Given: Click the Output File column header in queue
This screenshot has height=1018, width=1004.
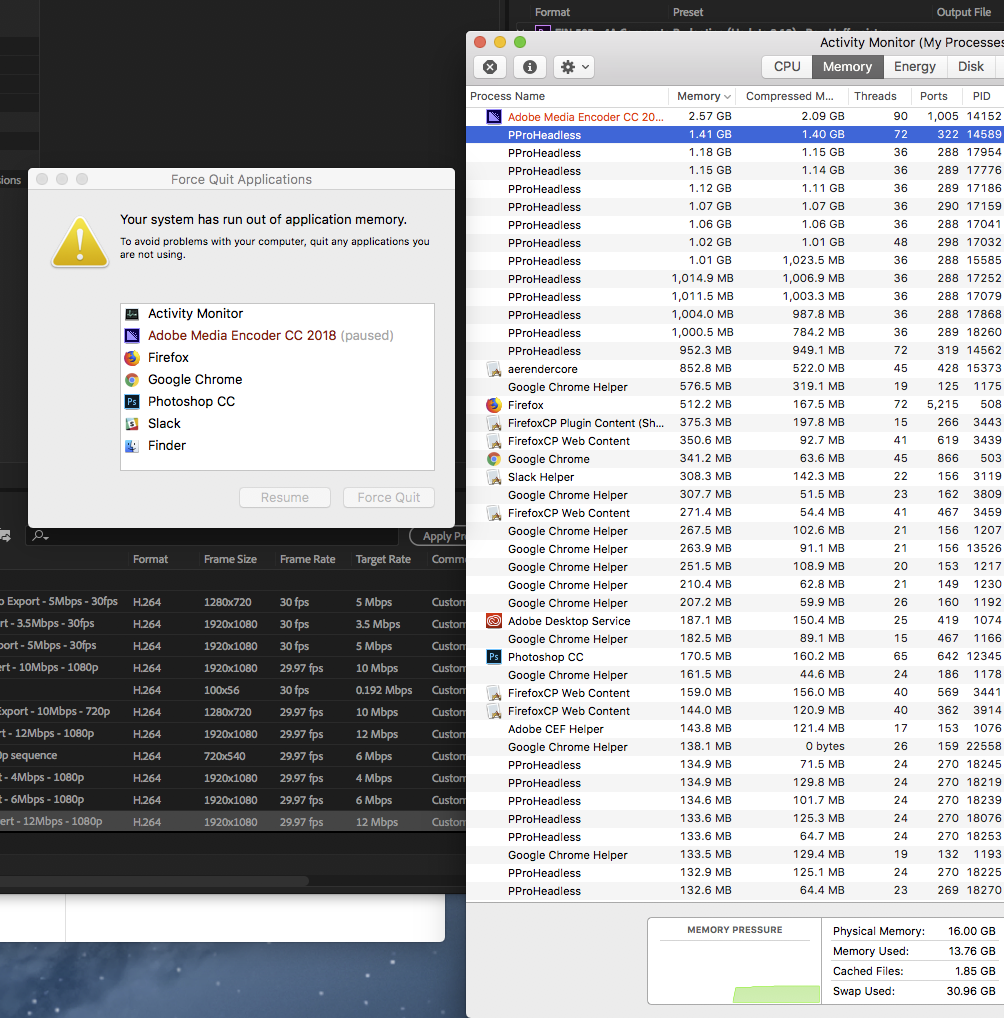Looking at the screenshot, I should (963, 12).
